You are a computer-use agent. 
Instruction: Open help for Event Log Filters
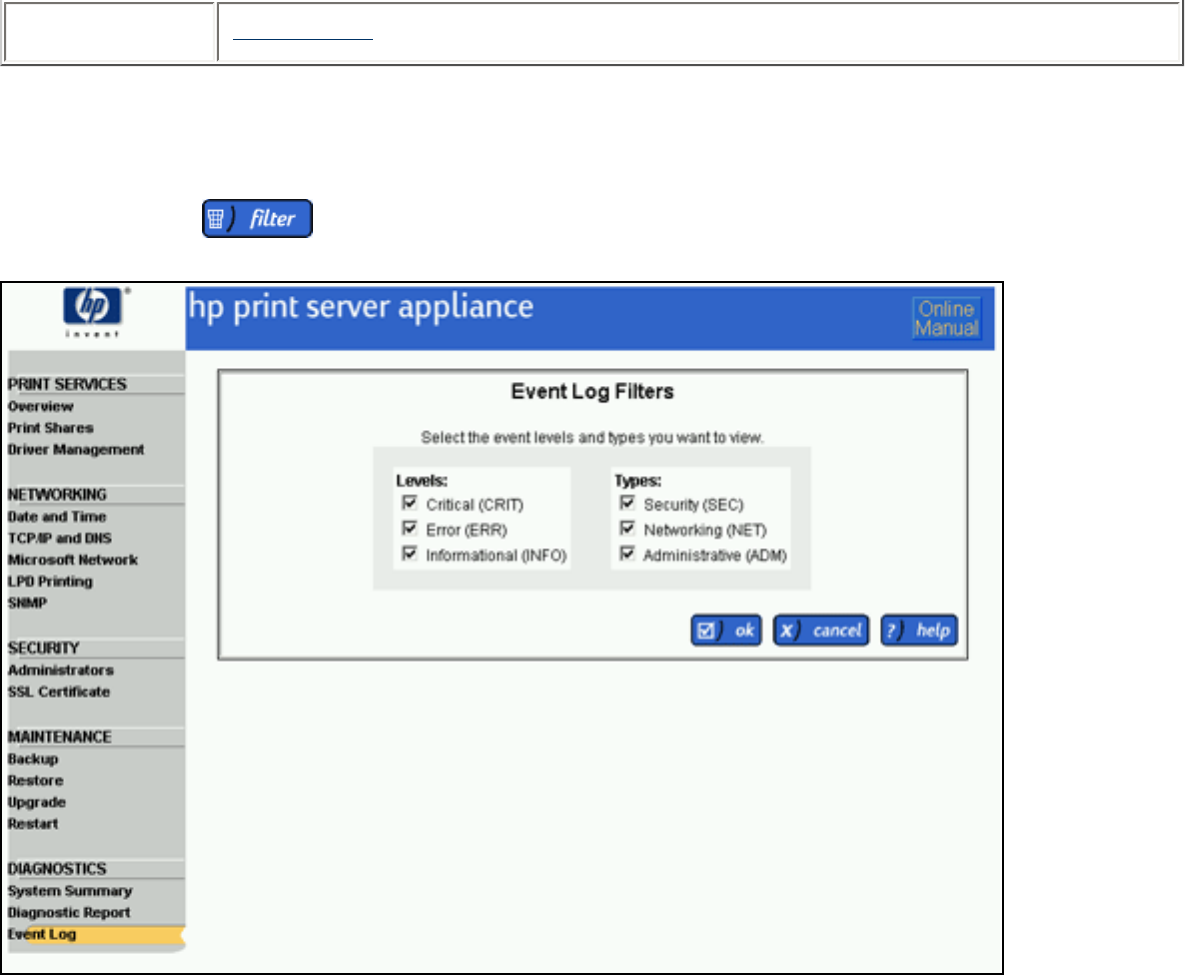[x=919, y=630]
